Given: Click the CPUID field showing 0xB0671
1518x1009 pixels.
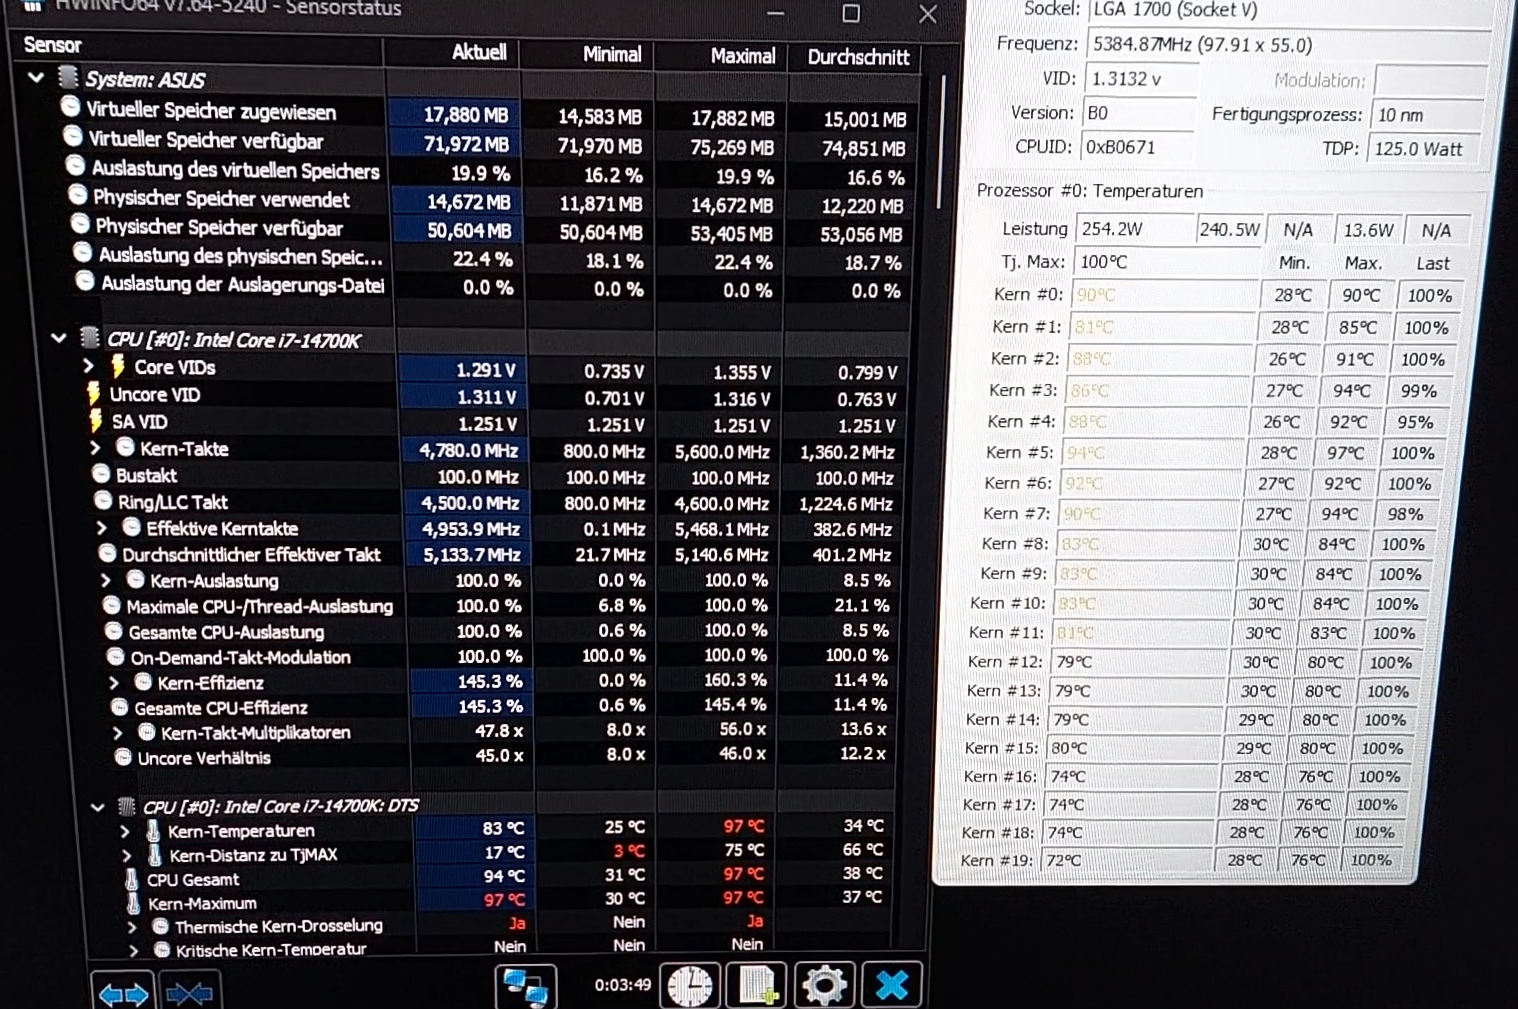Looking at the screenshot, I should point(1137,147).
